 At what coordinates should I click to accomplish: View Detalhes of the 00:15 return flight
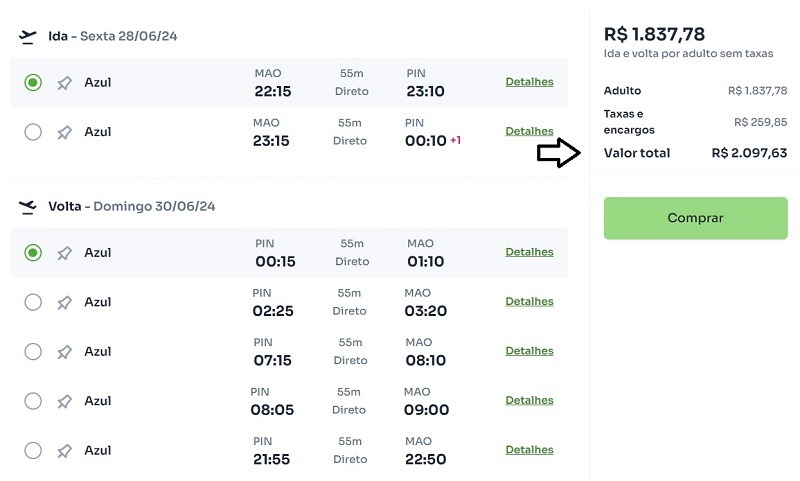pos(529,252)
